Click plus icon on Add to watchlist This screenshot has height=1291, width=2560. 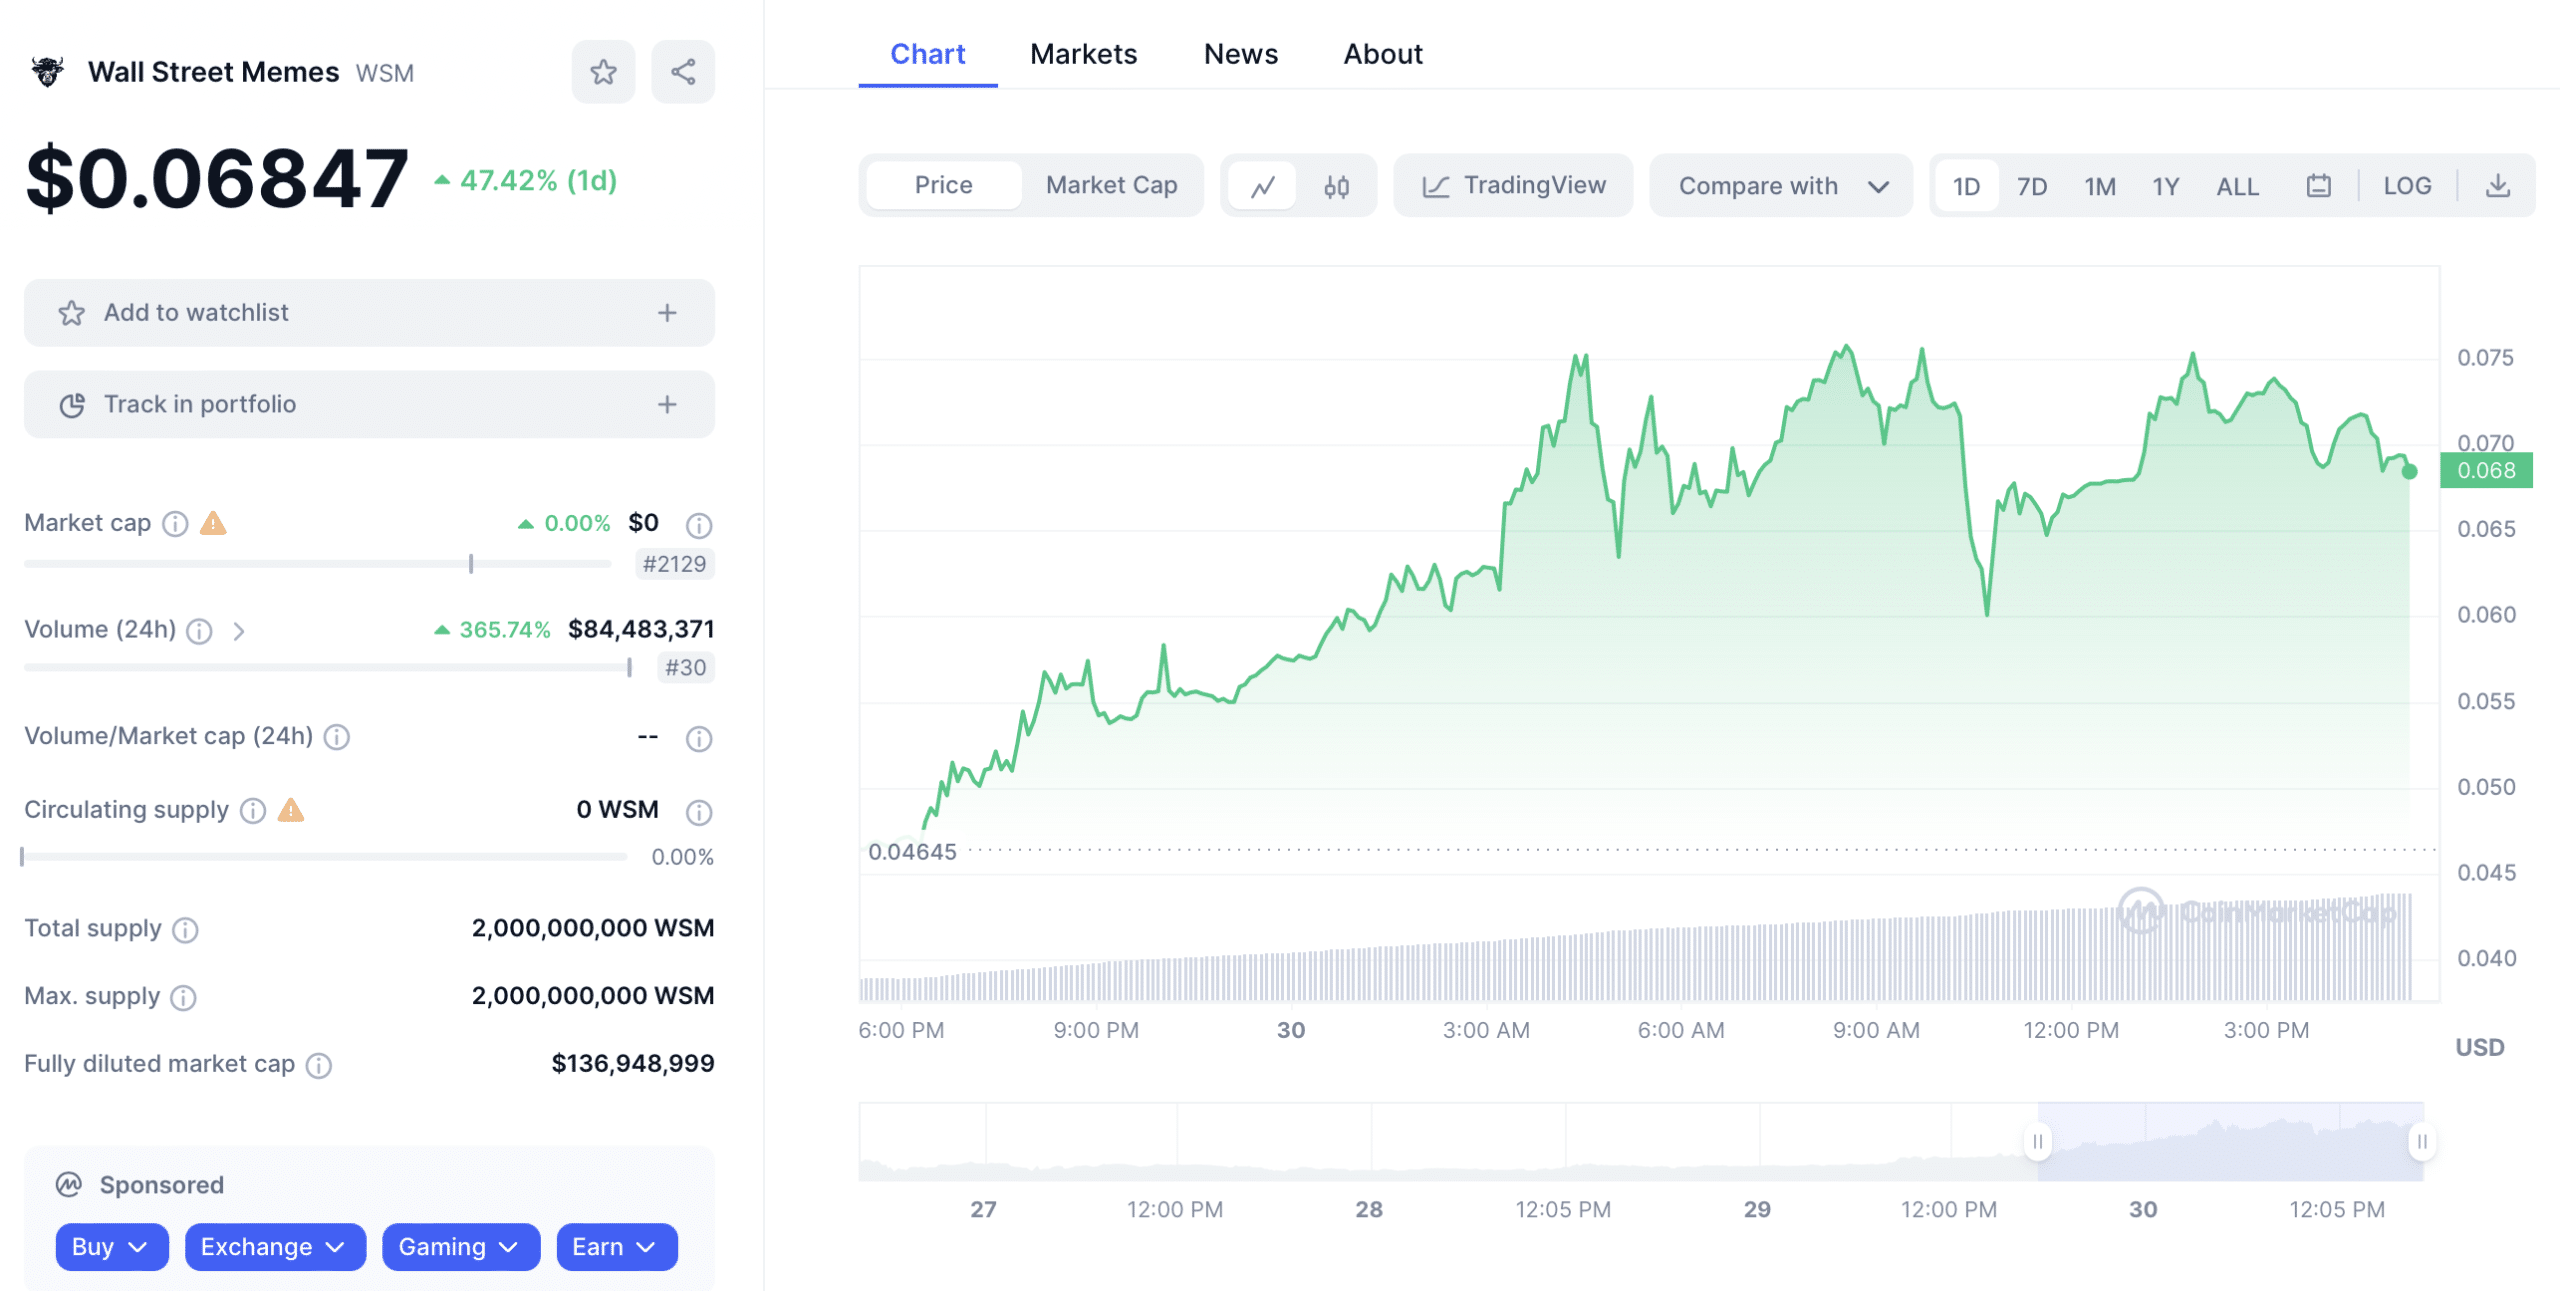[667, 313]
